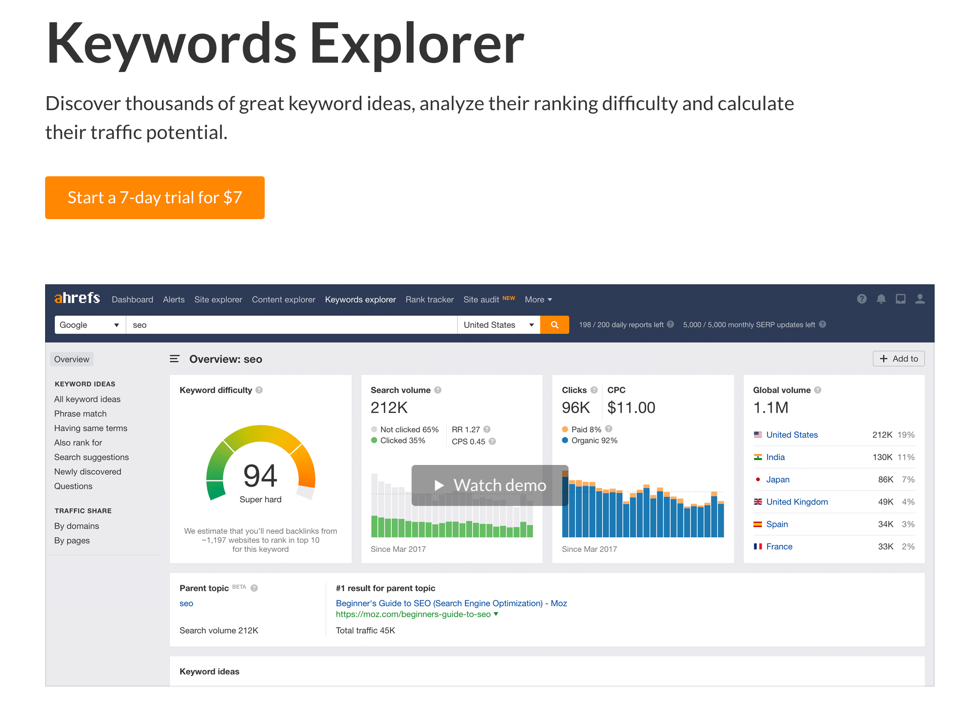Click the help icon next to RR 1.27

click(487, 429)
